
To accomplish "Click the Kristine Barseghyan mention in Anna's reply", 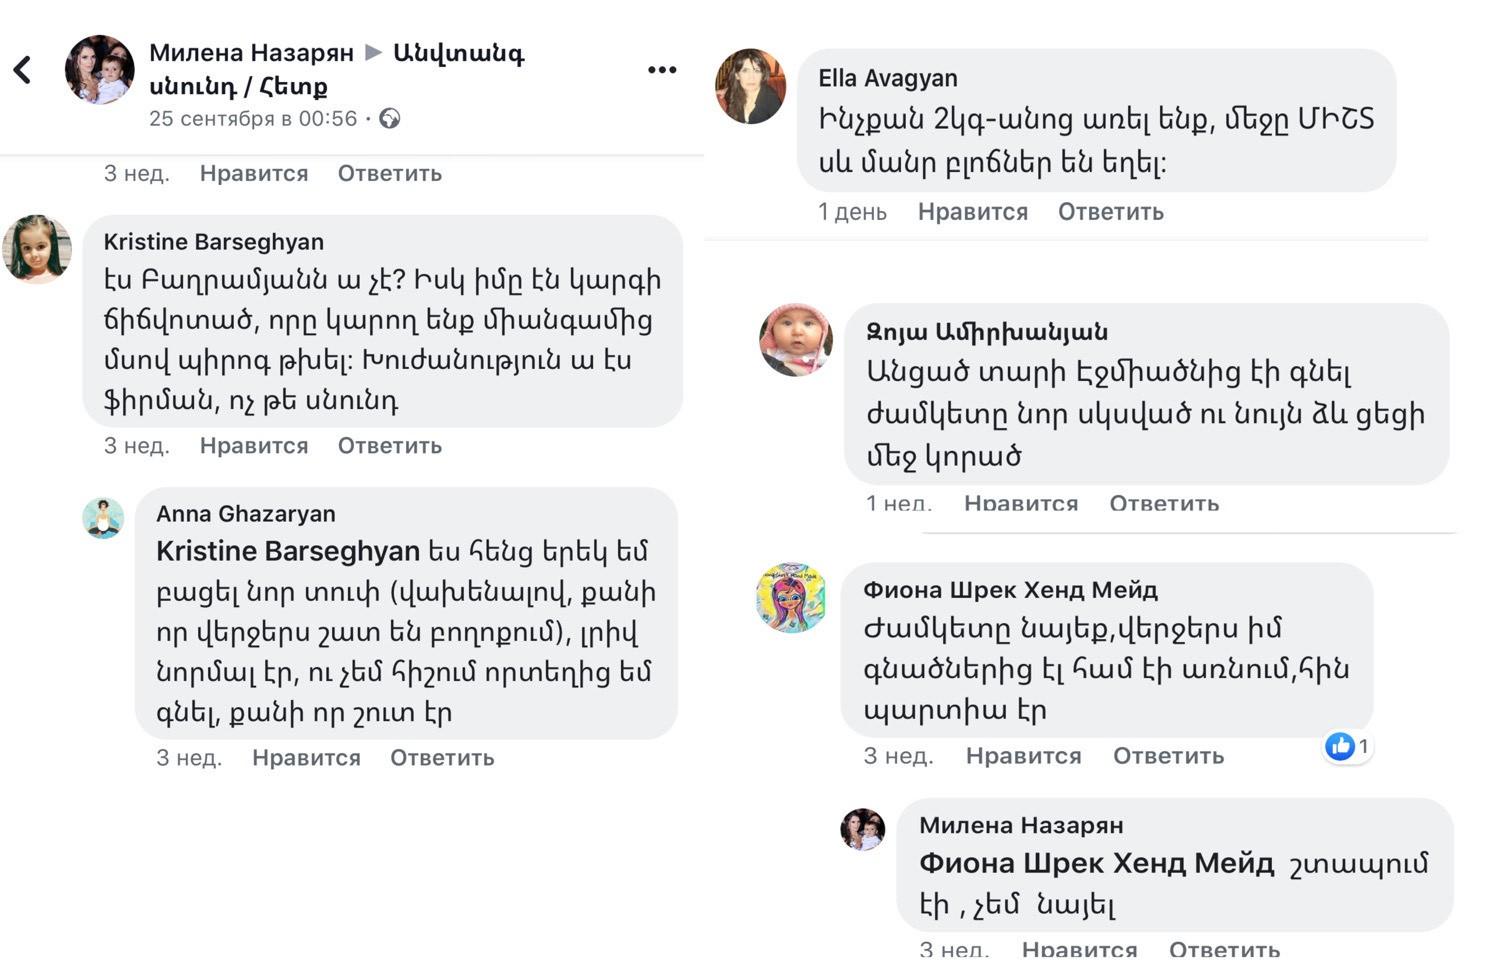I will tap(288, 551).
